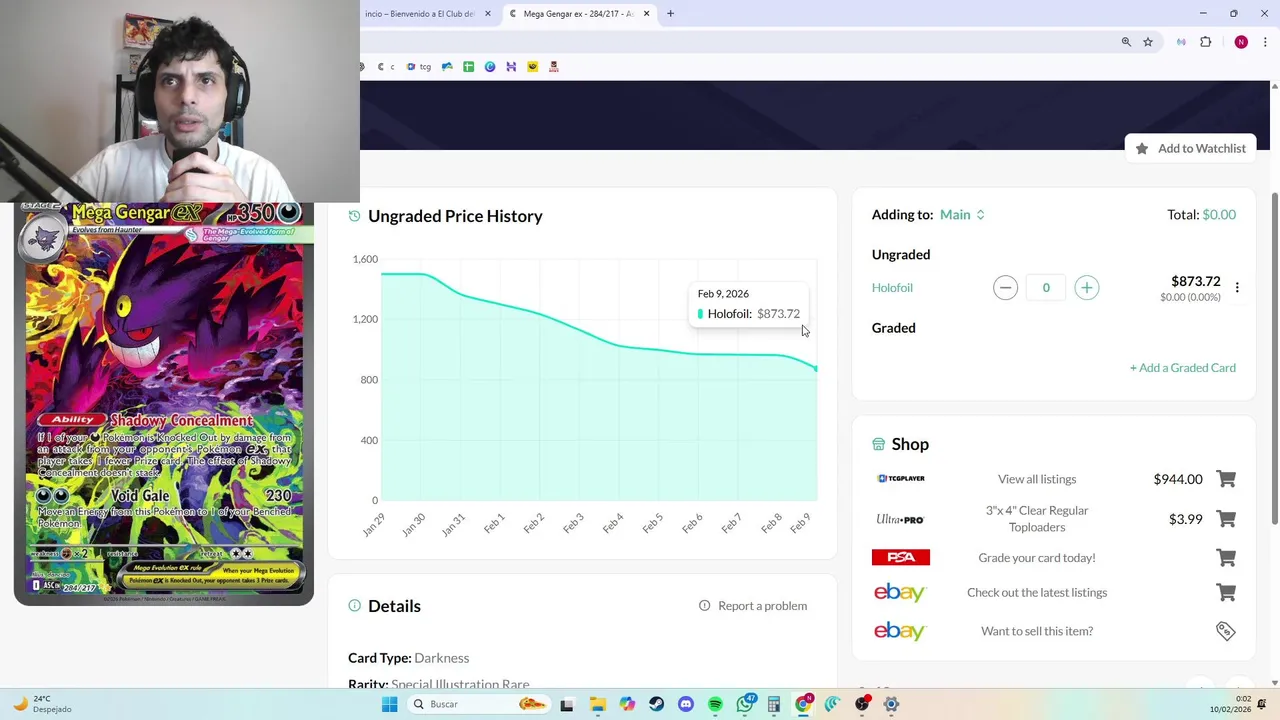This screenshot has width=1280, height=720.
Task: Click the taskbar Buscar search box
Action: (x=478, y=704)
